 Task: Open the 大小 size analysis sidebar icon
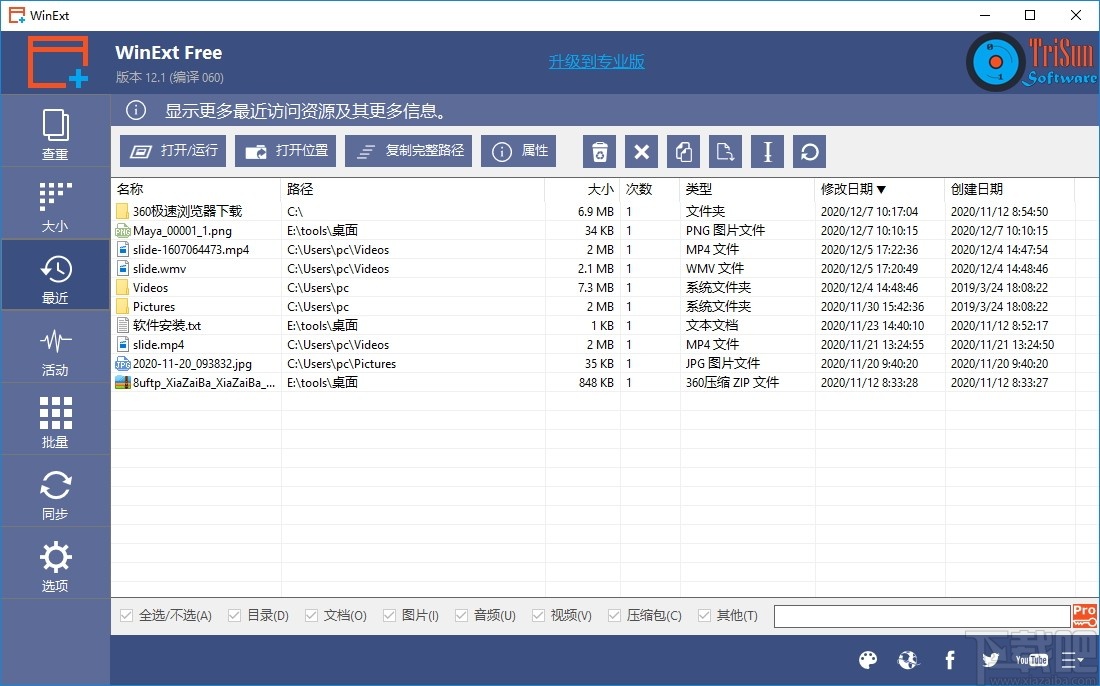55,203
